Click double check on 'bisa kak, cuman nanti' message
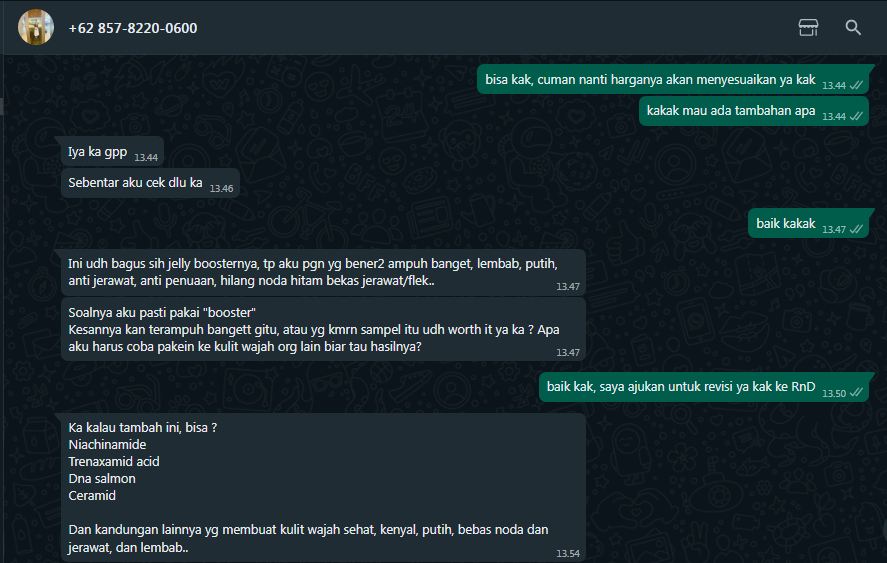Image resolution: width=887 pixels, height=563 pixels. (x=856, y=85)
